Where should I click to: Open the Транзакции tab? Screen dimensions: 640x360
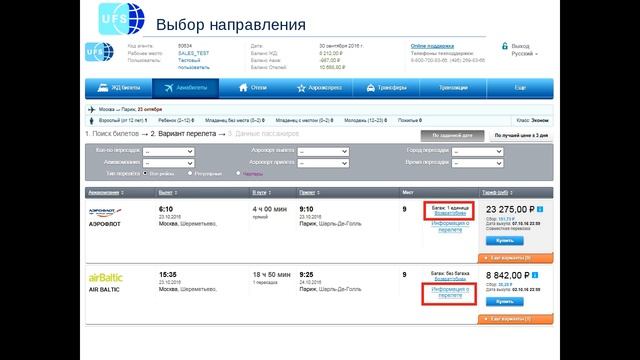coord(453,88)
